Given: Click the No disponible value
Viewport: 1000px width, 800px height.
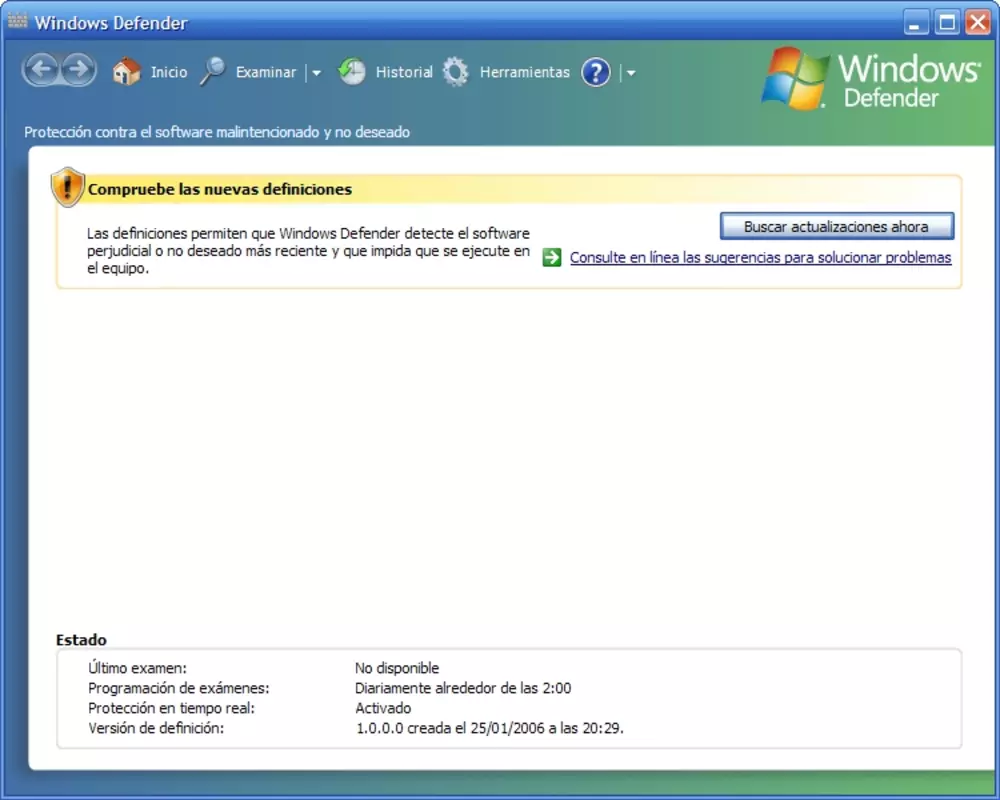Looking at the screenshot, I should (x=397, y=668).
